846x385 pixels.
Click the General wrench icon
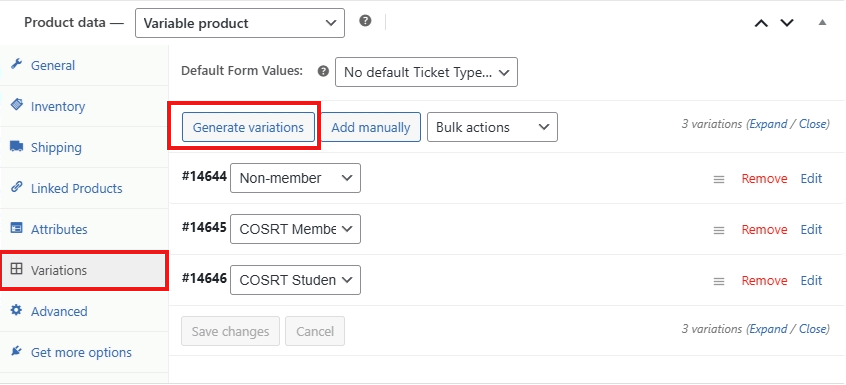(x=17, y=64)
